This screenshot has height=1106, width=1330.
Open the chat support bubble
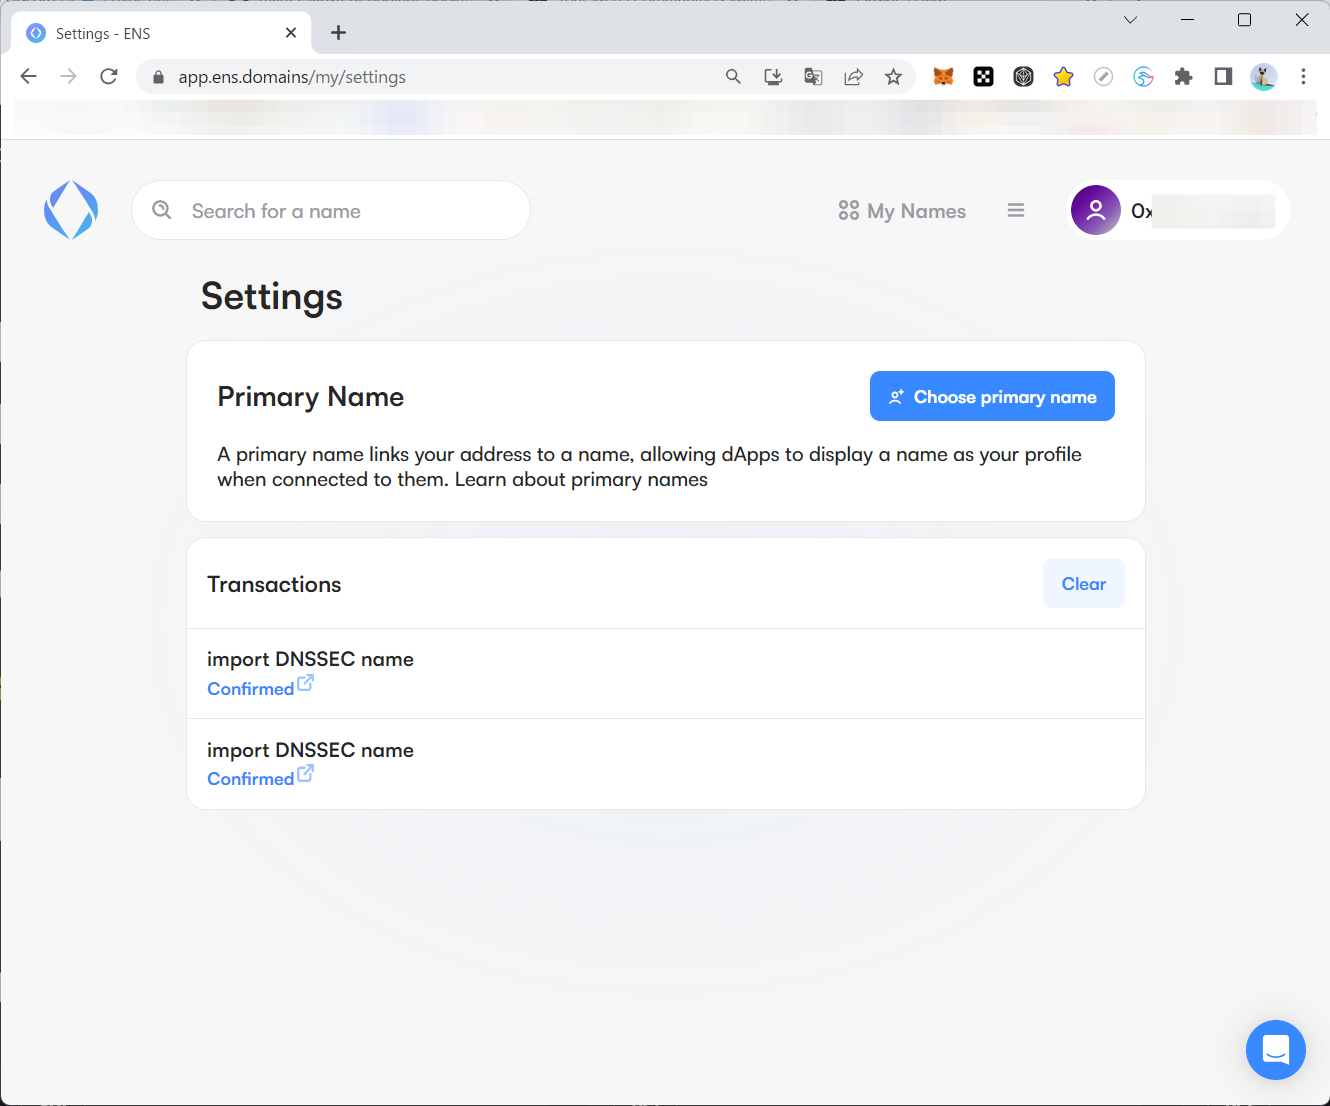[x=1275, y=1049]
